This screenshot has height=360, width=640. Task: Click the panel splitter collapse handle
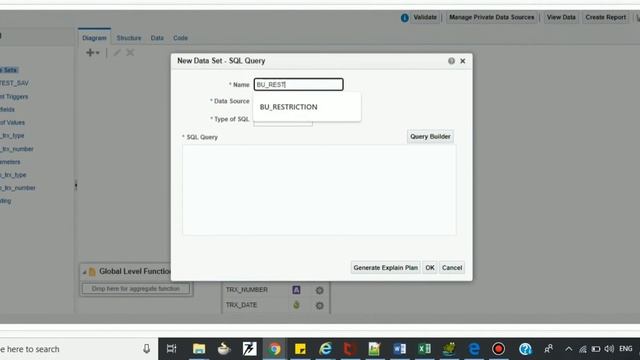76,185
